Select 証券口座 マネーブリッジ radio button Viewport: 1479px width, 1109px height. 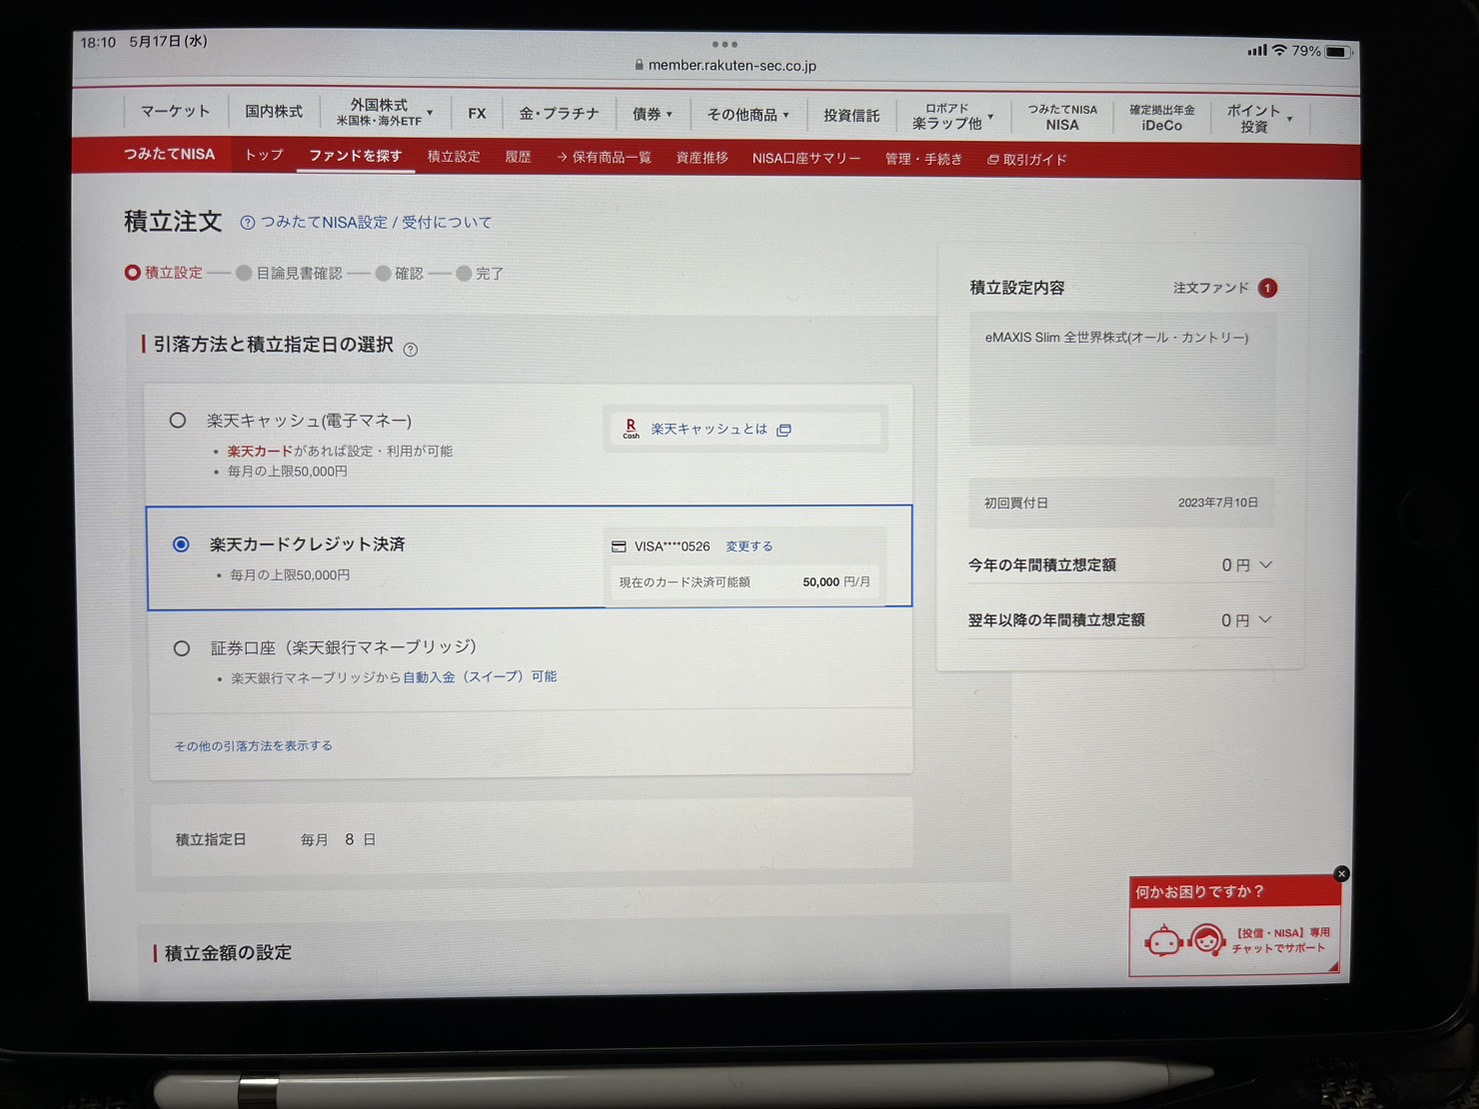pos(181,649)
